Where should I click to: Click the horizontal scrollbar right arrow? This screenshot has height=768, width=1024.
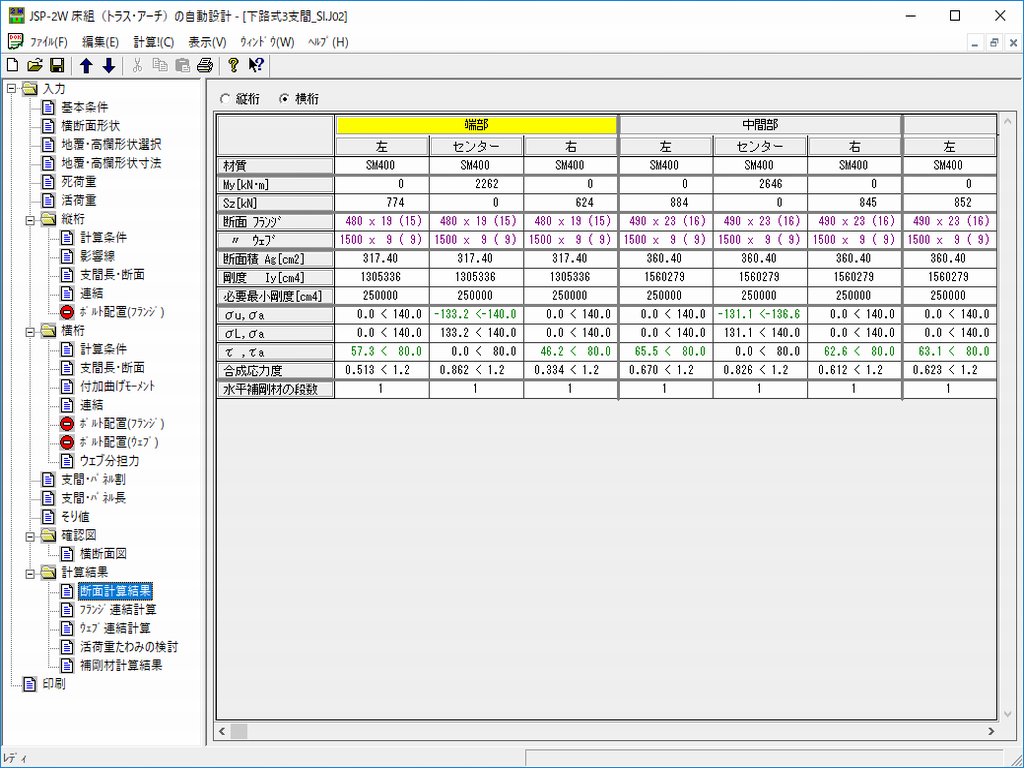tap(989, 732)
